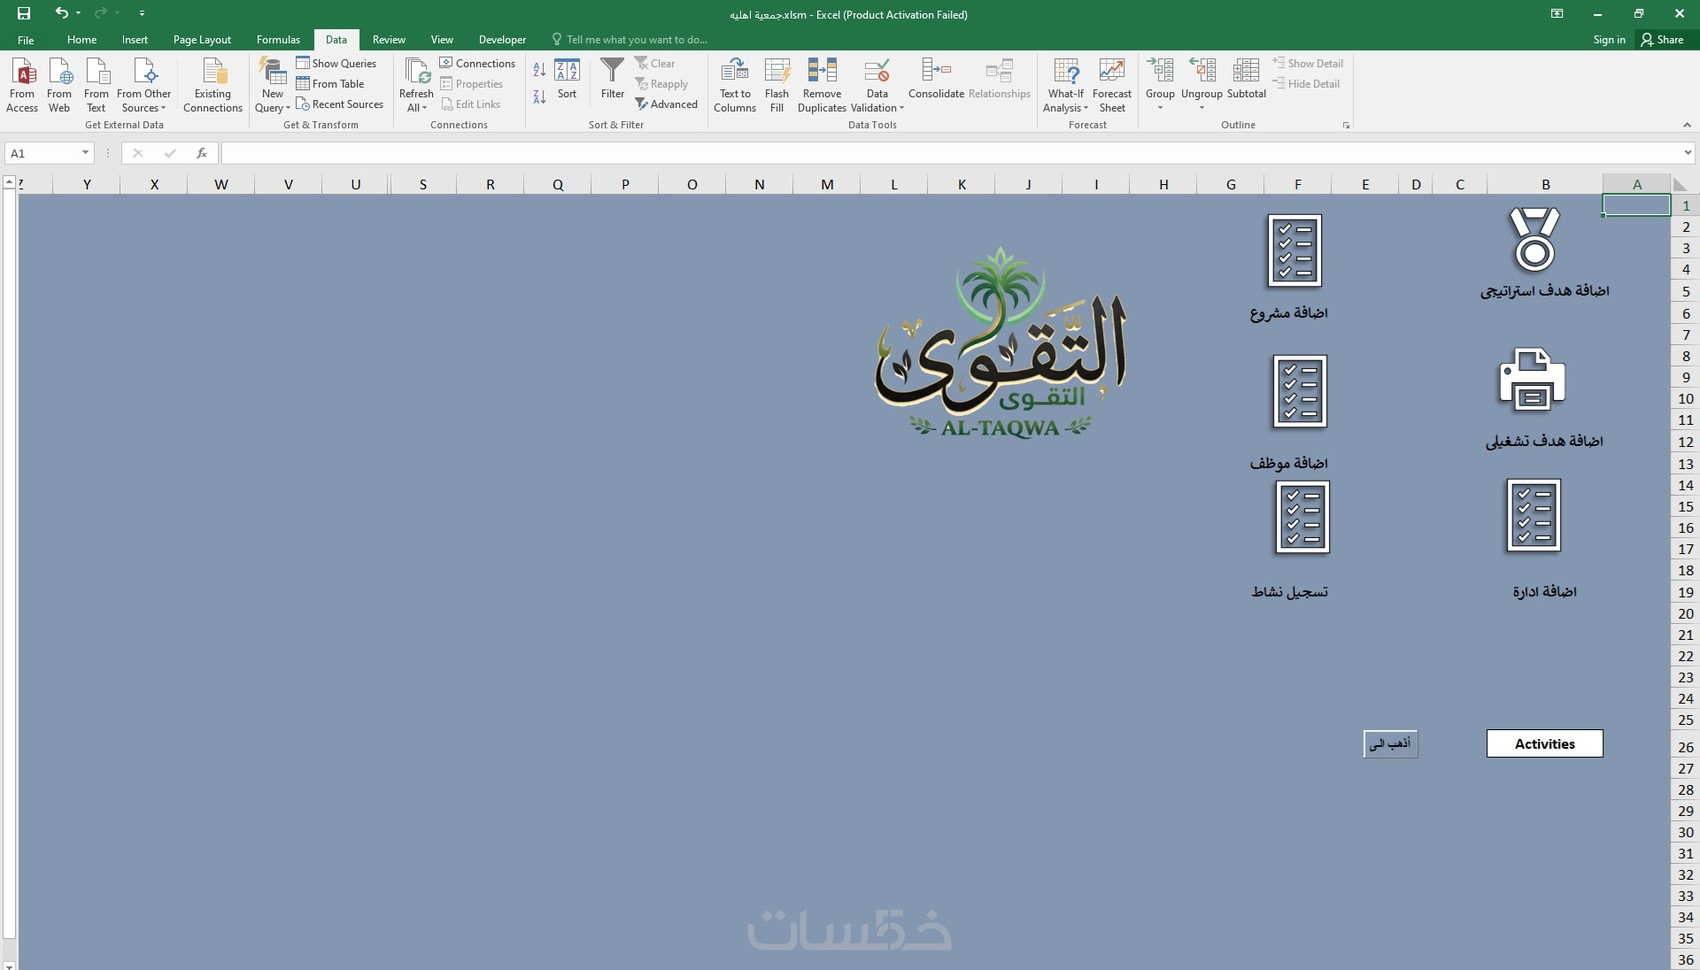This screenshot has height=970, width=1700.
Task: Select column M header
Action: (x=827, y=184)
